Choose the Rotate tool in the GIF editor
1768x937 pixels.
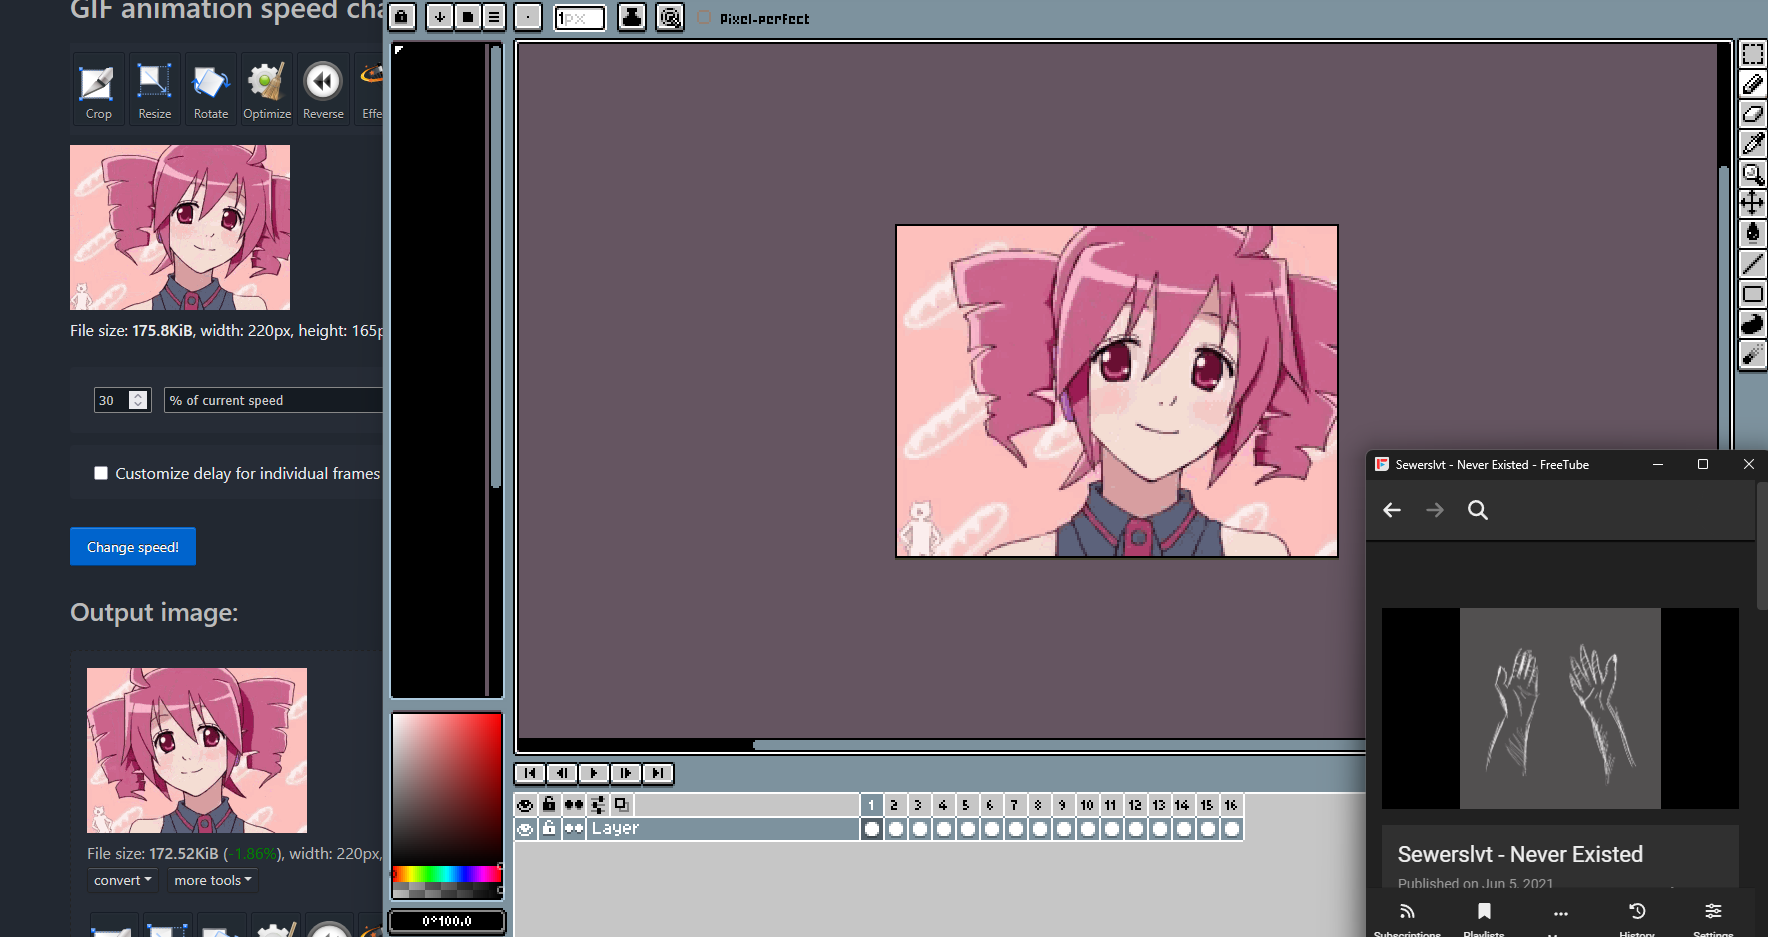coord(211,90)
